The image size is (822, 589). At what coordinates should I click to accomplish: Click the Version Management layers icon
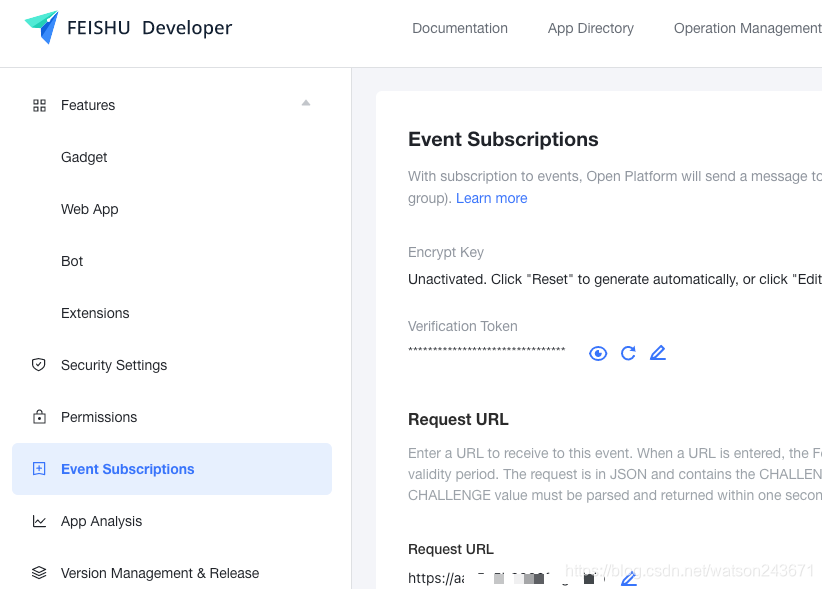[x=39, y=573]
